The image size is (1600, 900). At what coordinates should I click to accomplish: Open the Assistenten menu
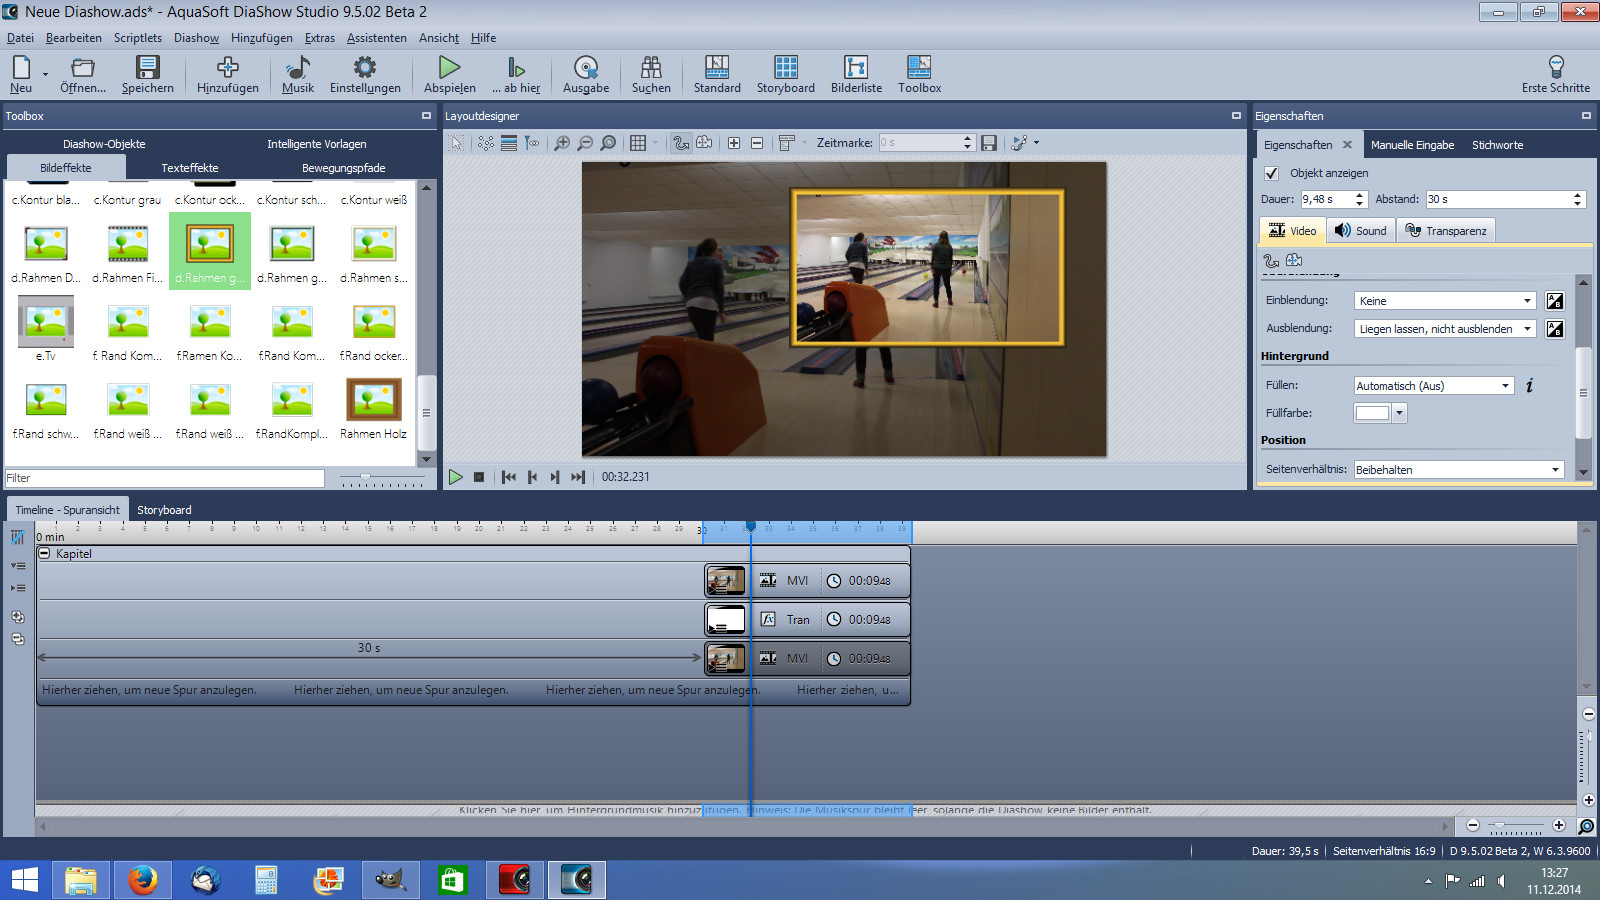[x=376, y=38]
